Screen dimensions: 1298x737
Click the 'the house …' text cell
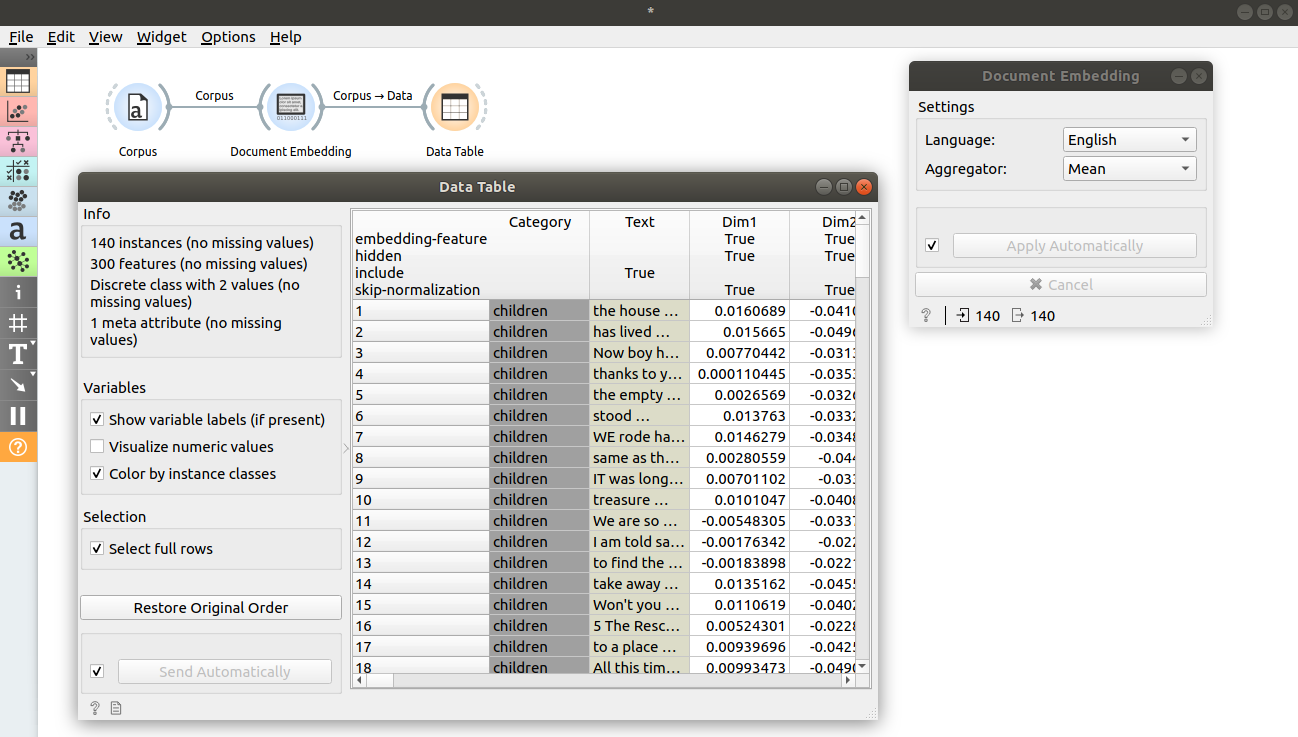coord(639,311)
